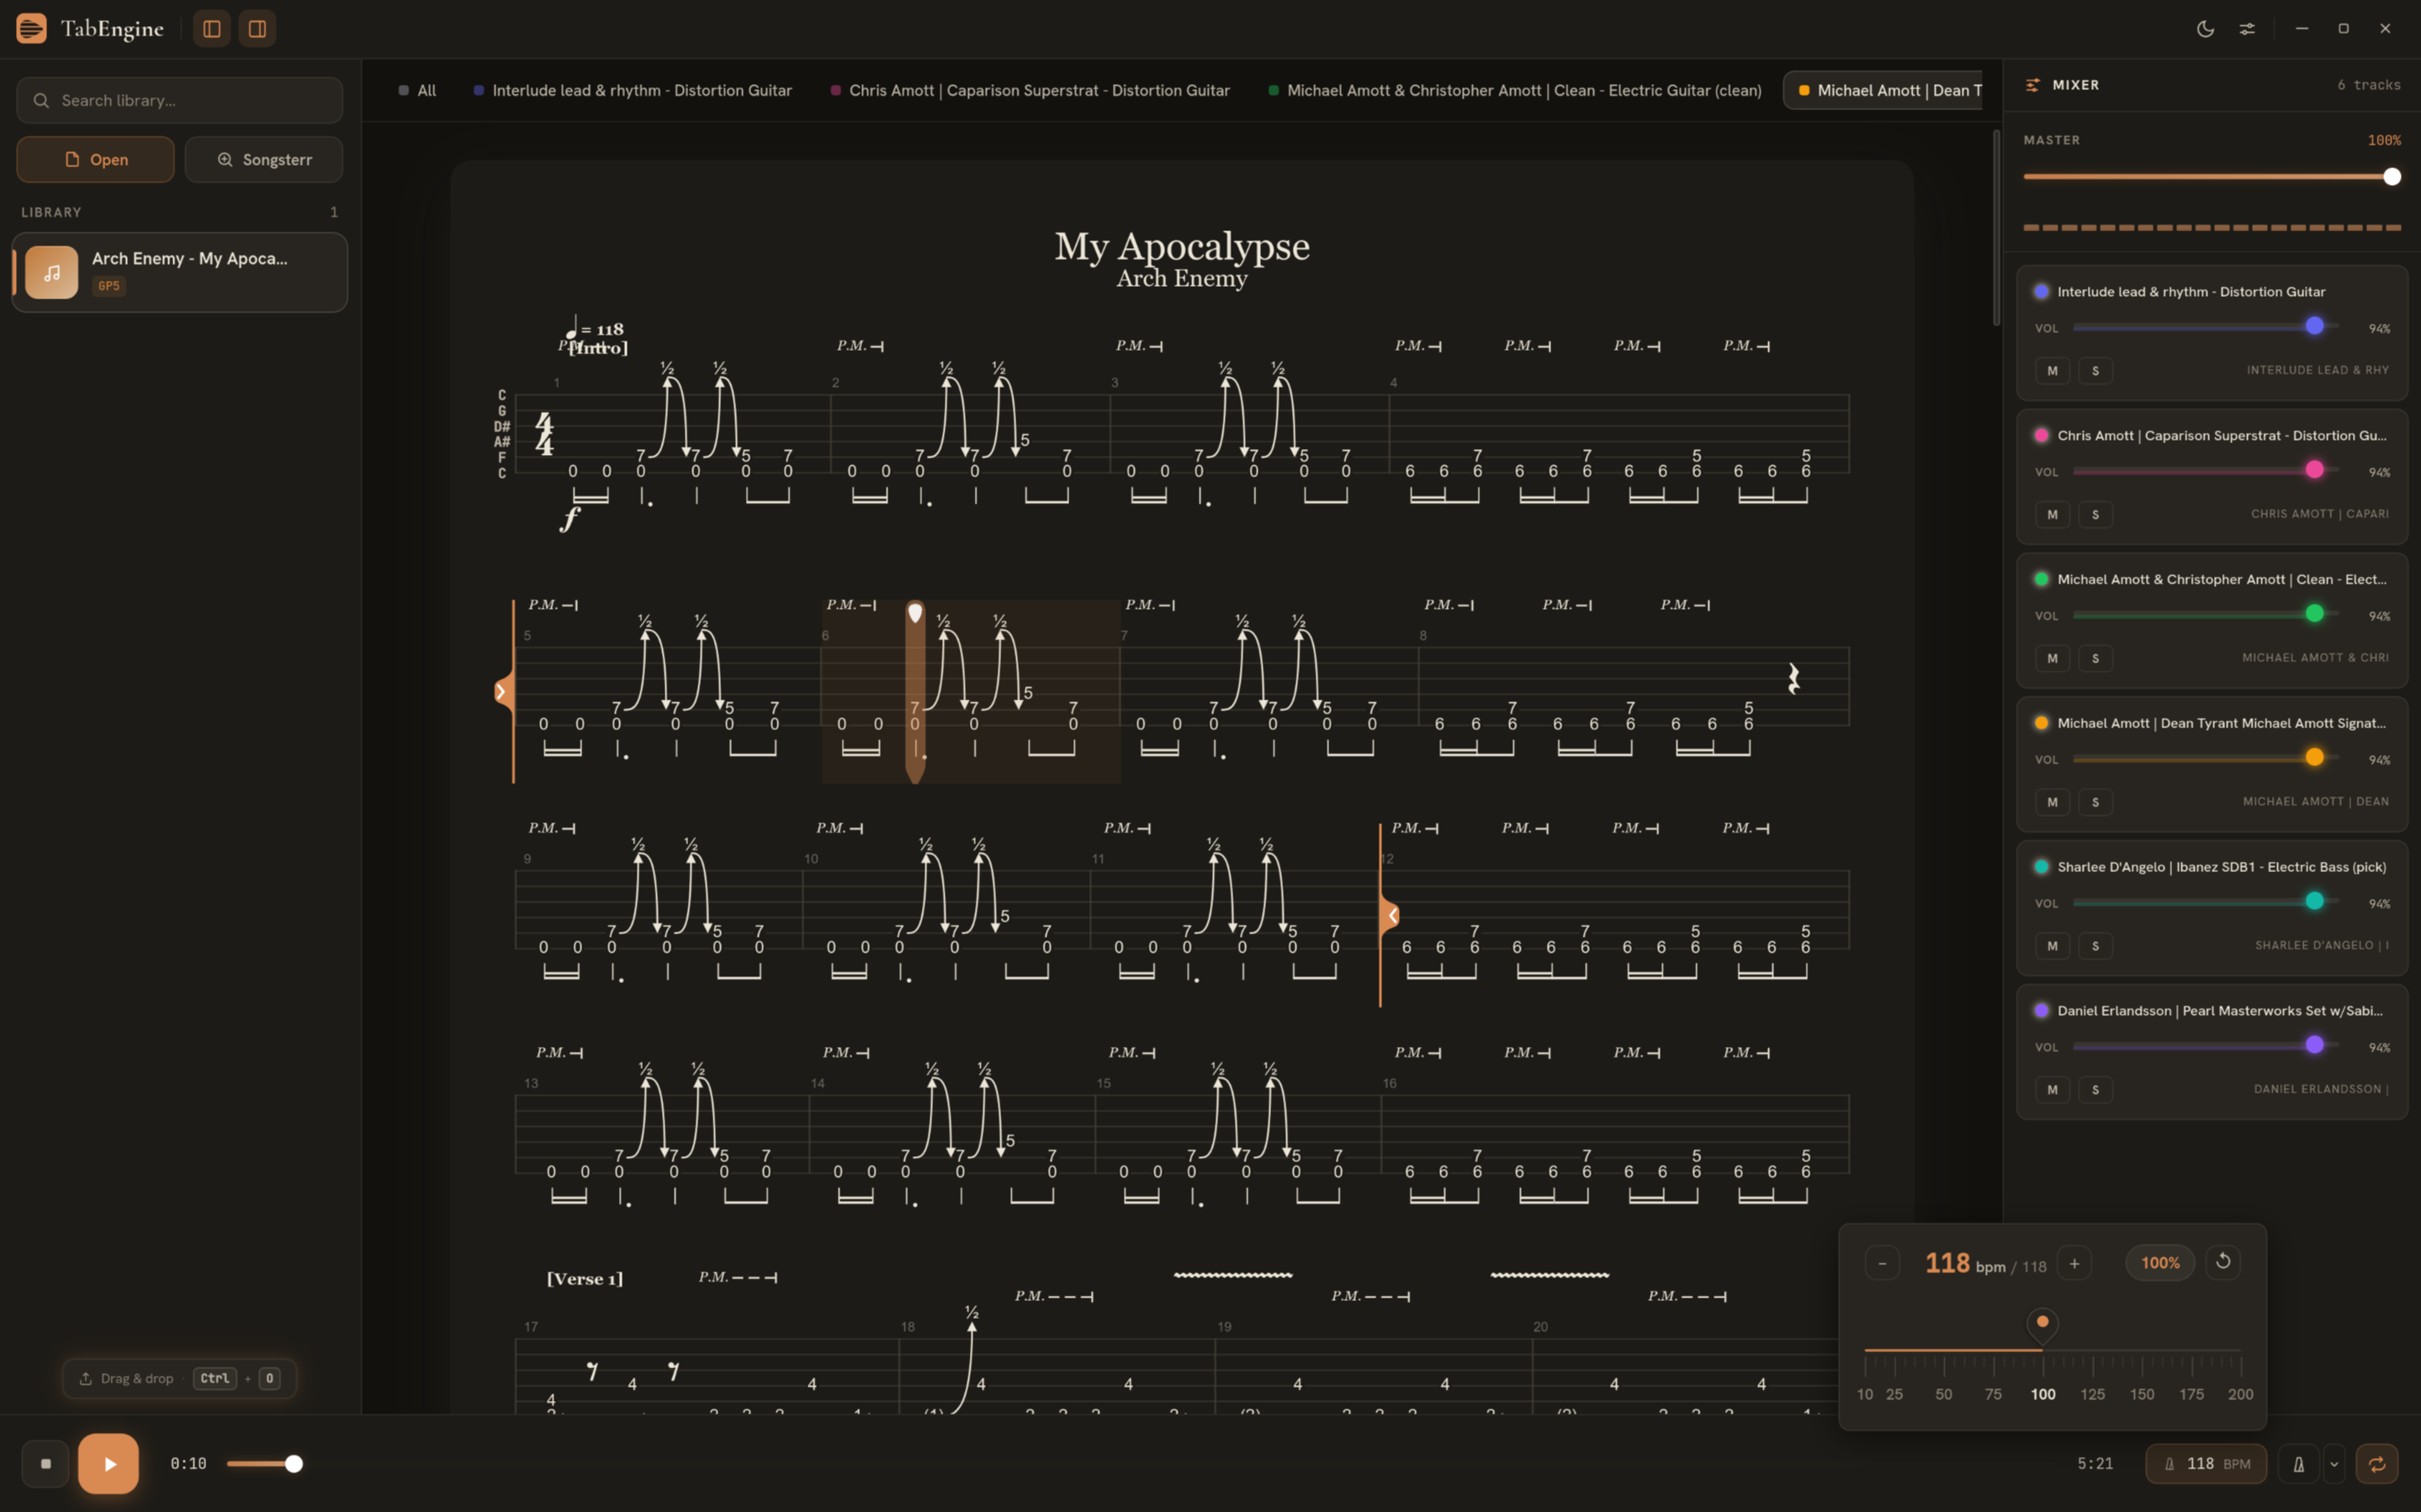Click the loop start marker at measure 5
This screenshot has height=1512, width=2421.
[504, 692]
